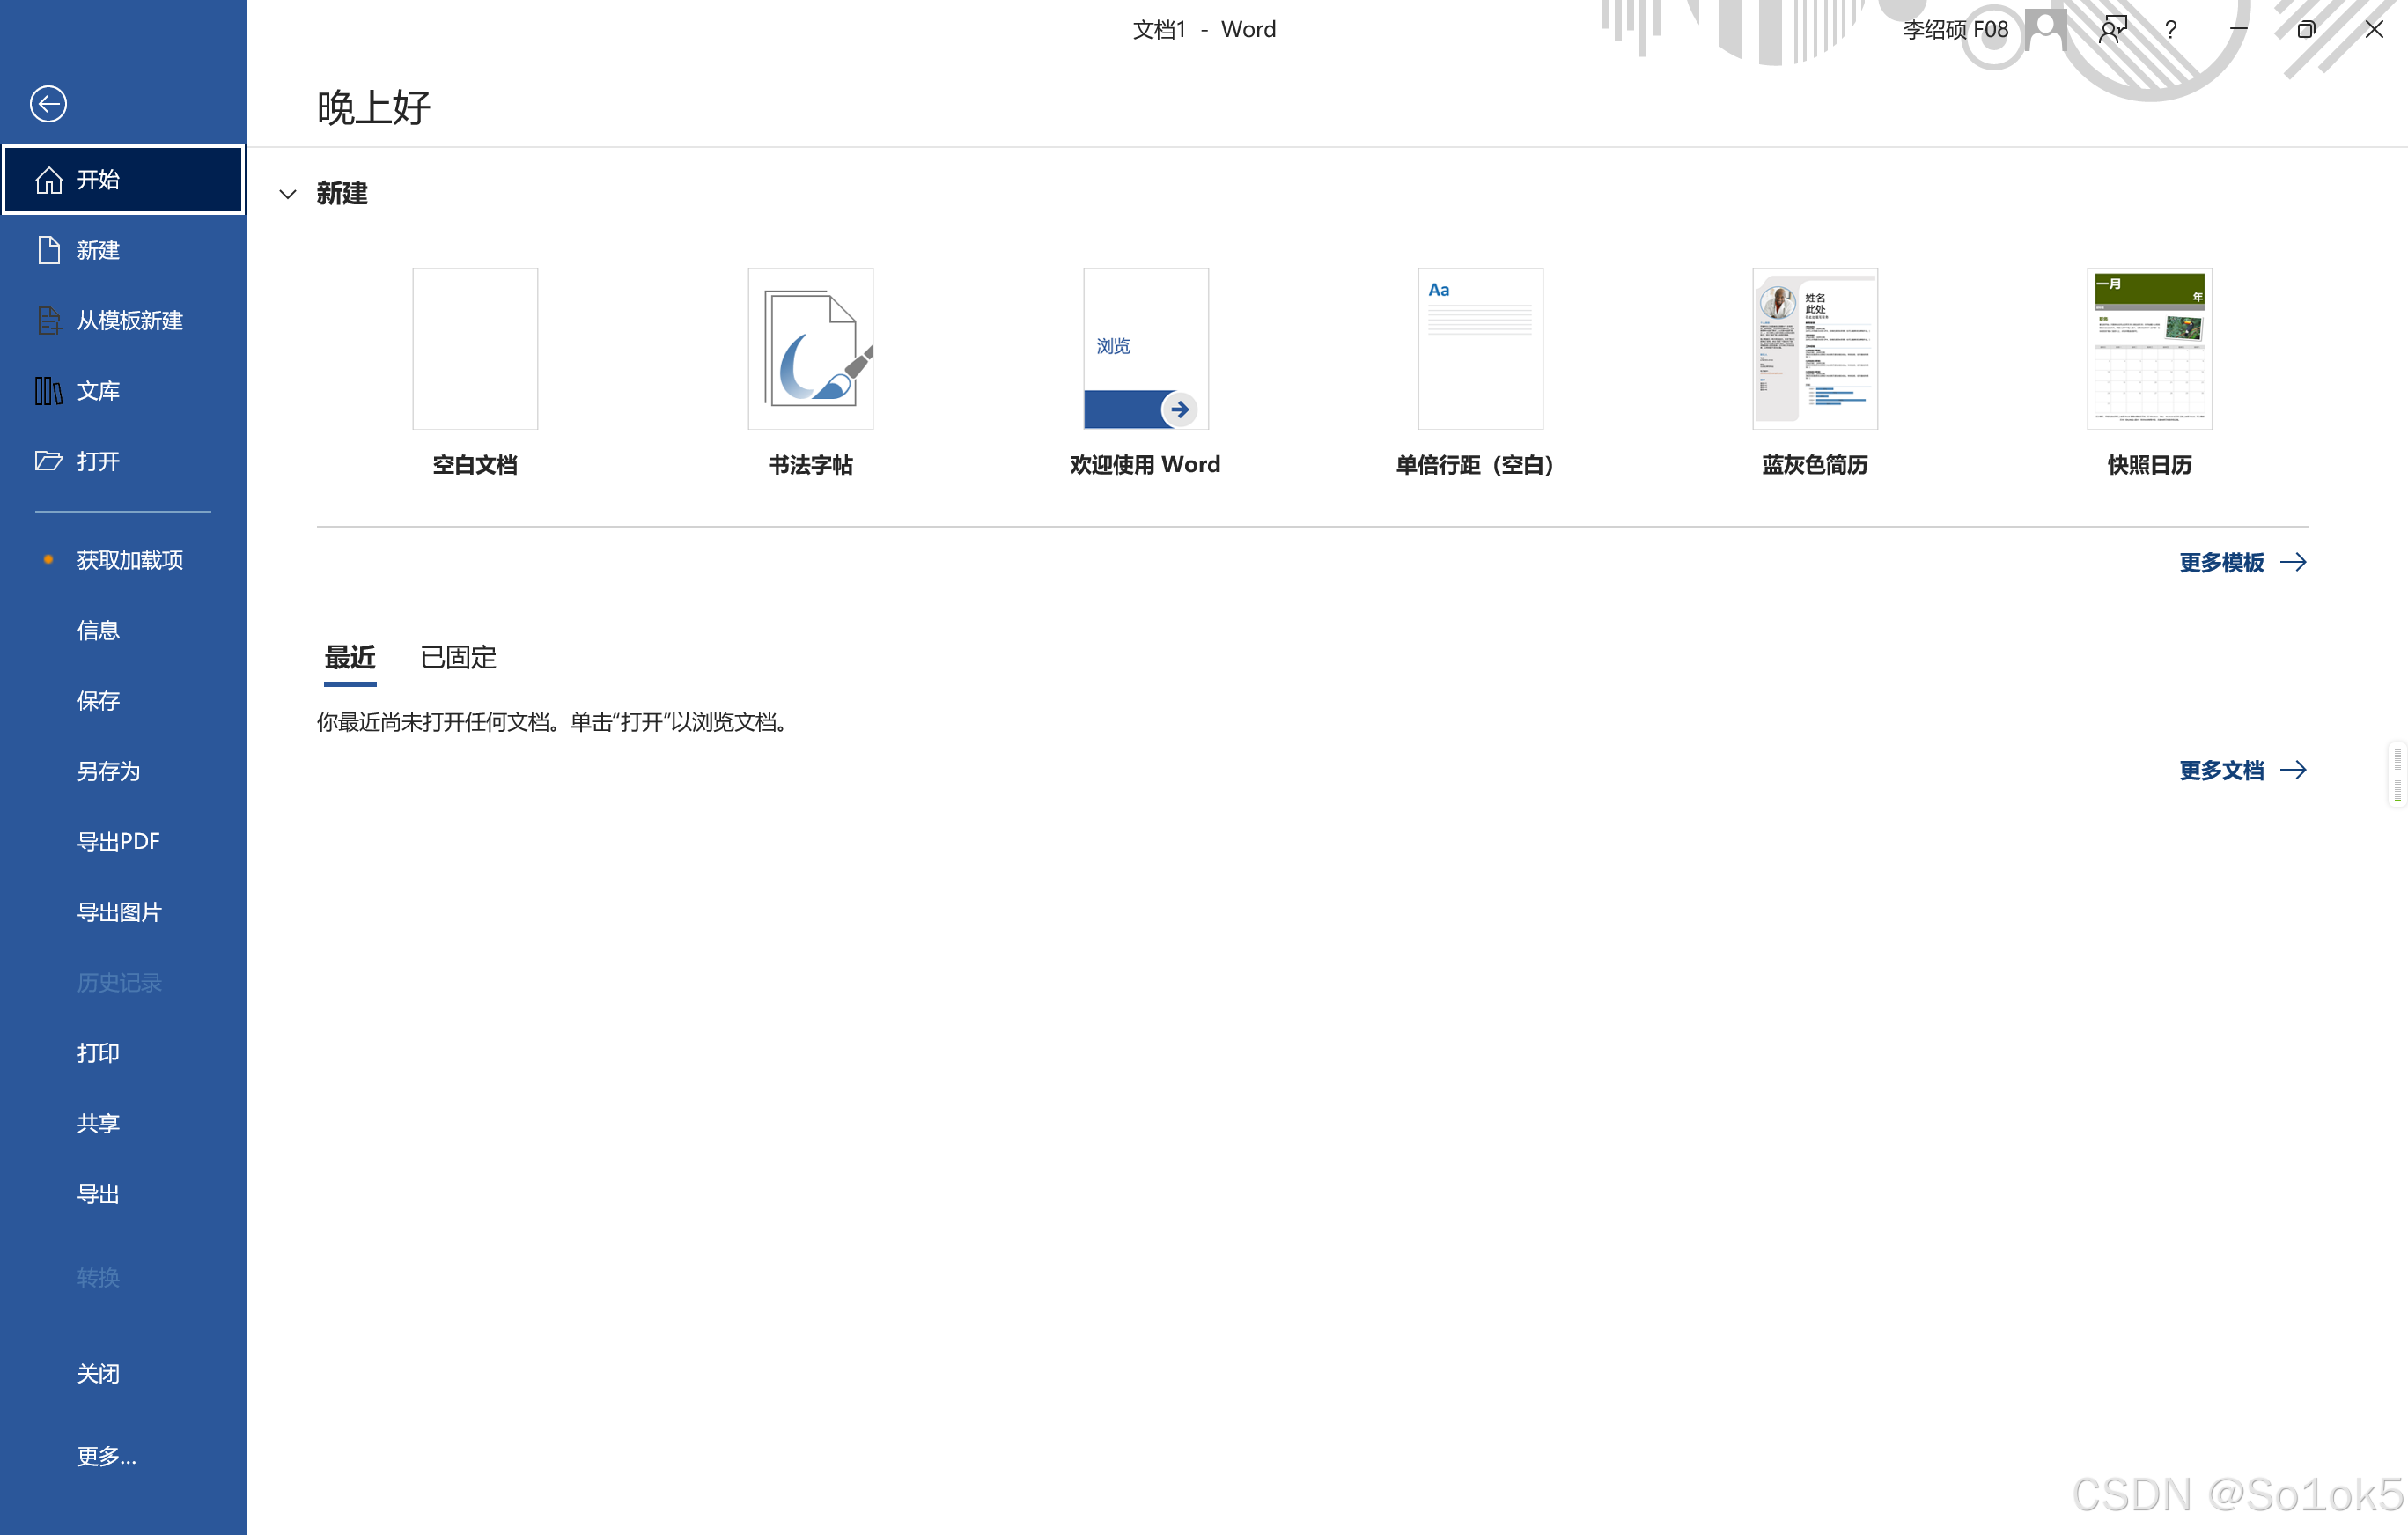Click the user account avatar icon
This screenshot has width=2408, height=1535.
(x=2045, y=29)
